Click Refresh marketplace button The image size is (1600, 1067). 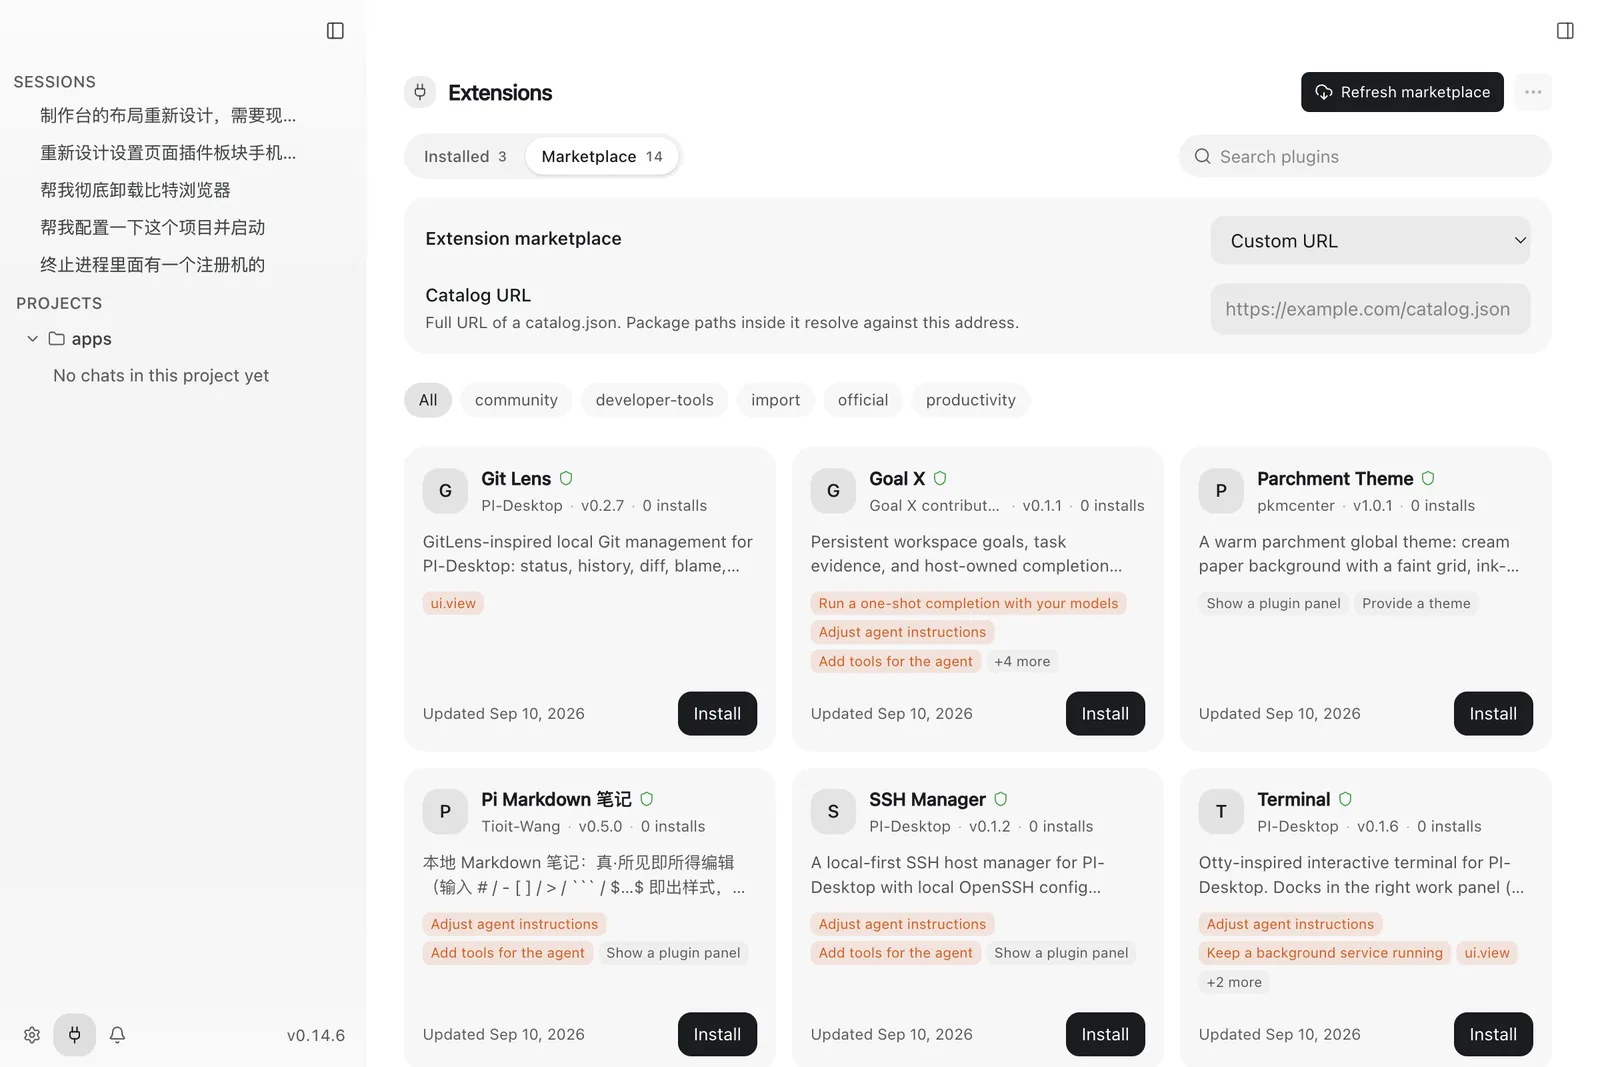click(1402, 92)
